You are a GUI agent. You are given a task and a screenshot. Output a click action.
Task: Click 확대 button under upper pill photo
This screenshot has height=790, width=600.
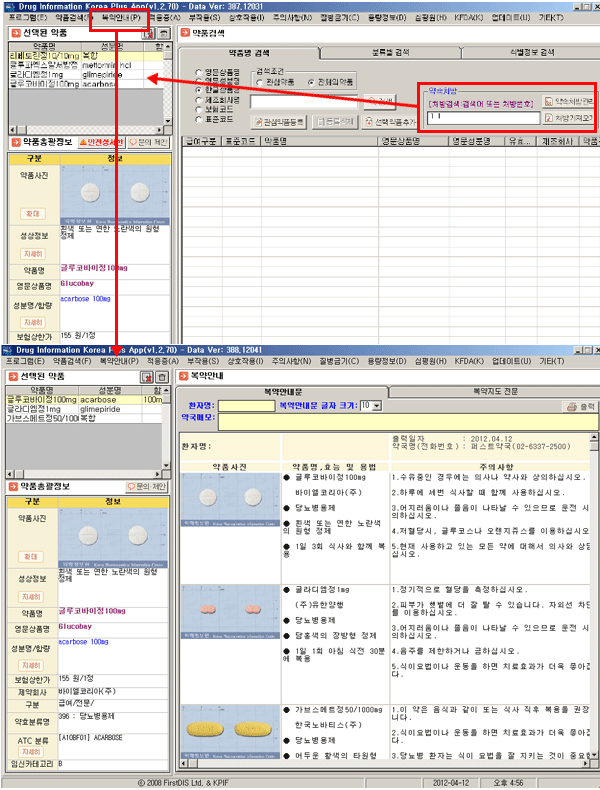(x=33, y=214)
